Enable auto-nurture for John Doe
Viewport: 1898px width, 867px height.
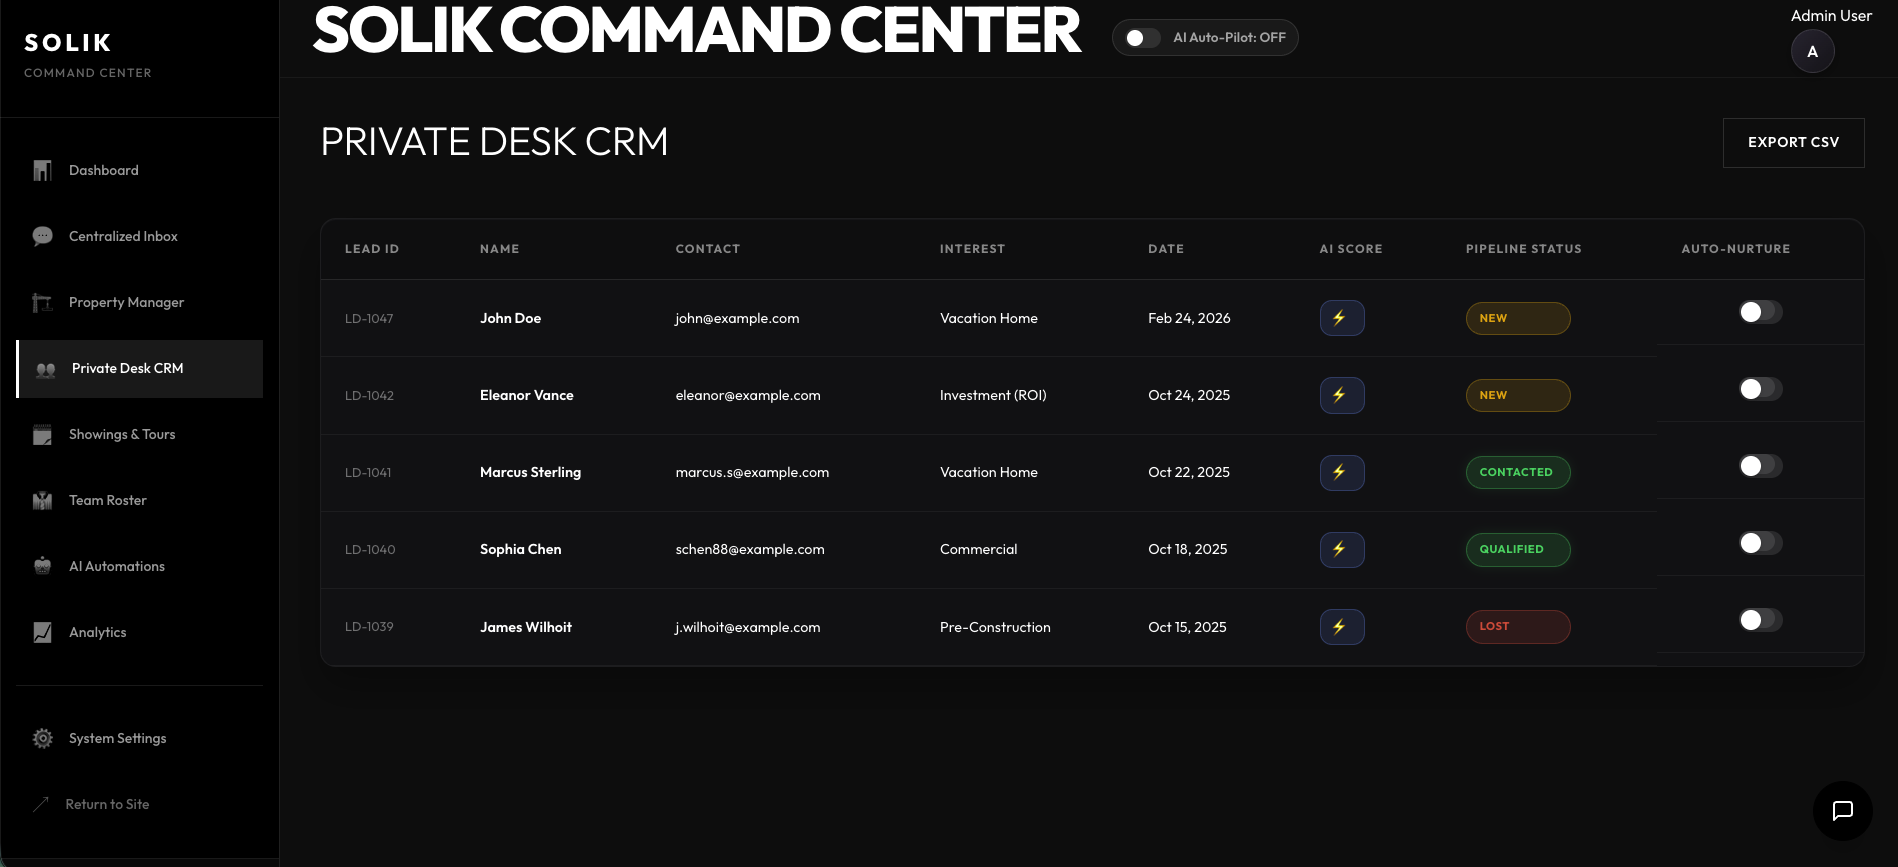(x=1760, y=312)
